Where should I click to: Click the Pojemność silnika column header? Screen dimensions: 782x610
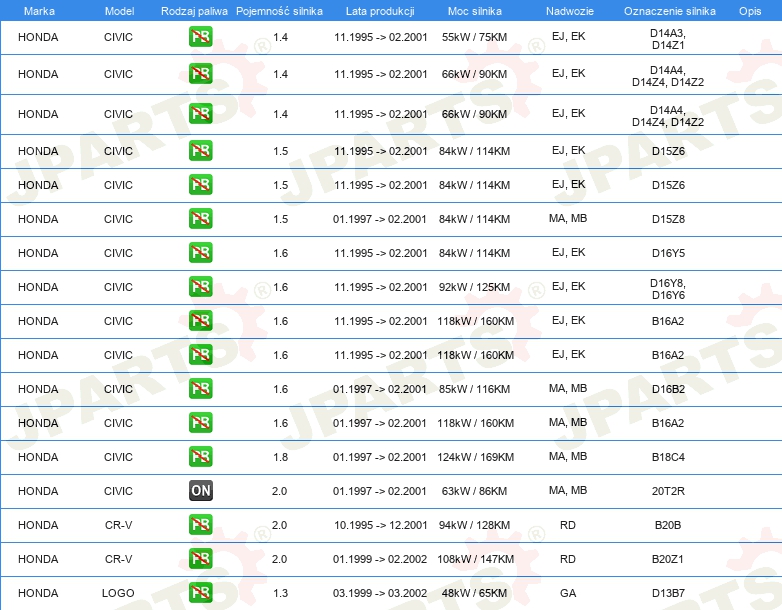(x=279, y=11)
